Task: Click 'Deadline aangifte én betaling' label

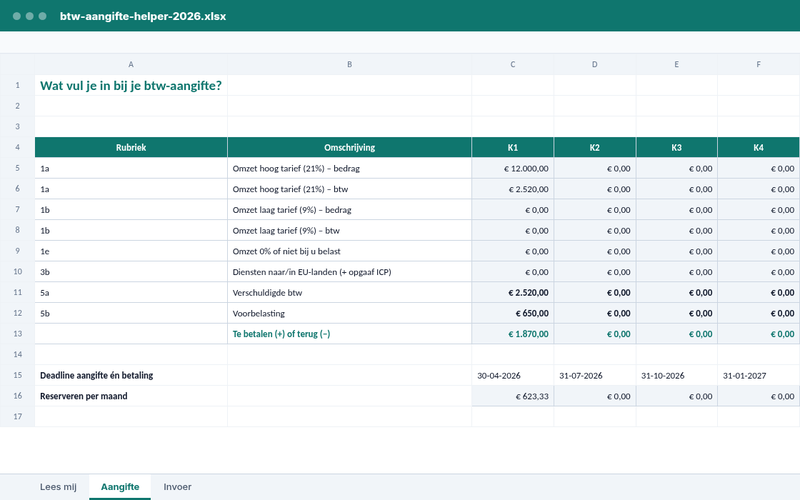Action: click(x=131, y=375)
